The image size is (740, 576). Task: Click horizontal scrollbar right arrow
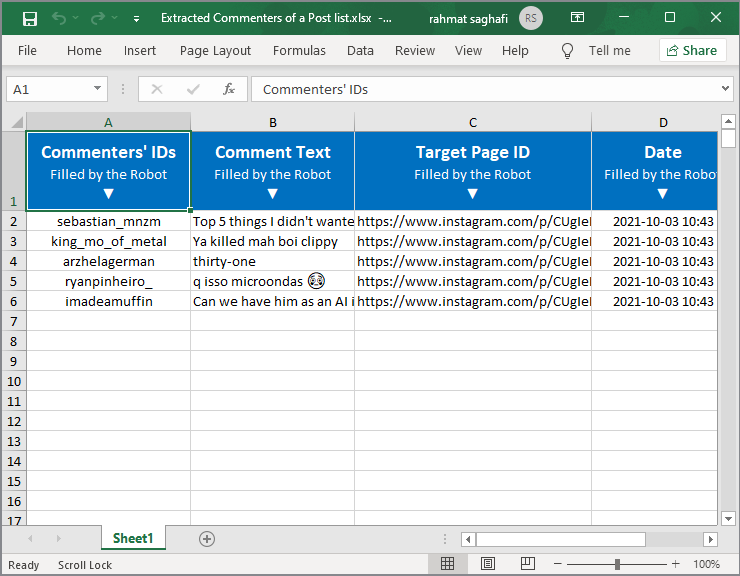[x=710, y=539]
